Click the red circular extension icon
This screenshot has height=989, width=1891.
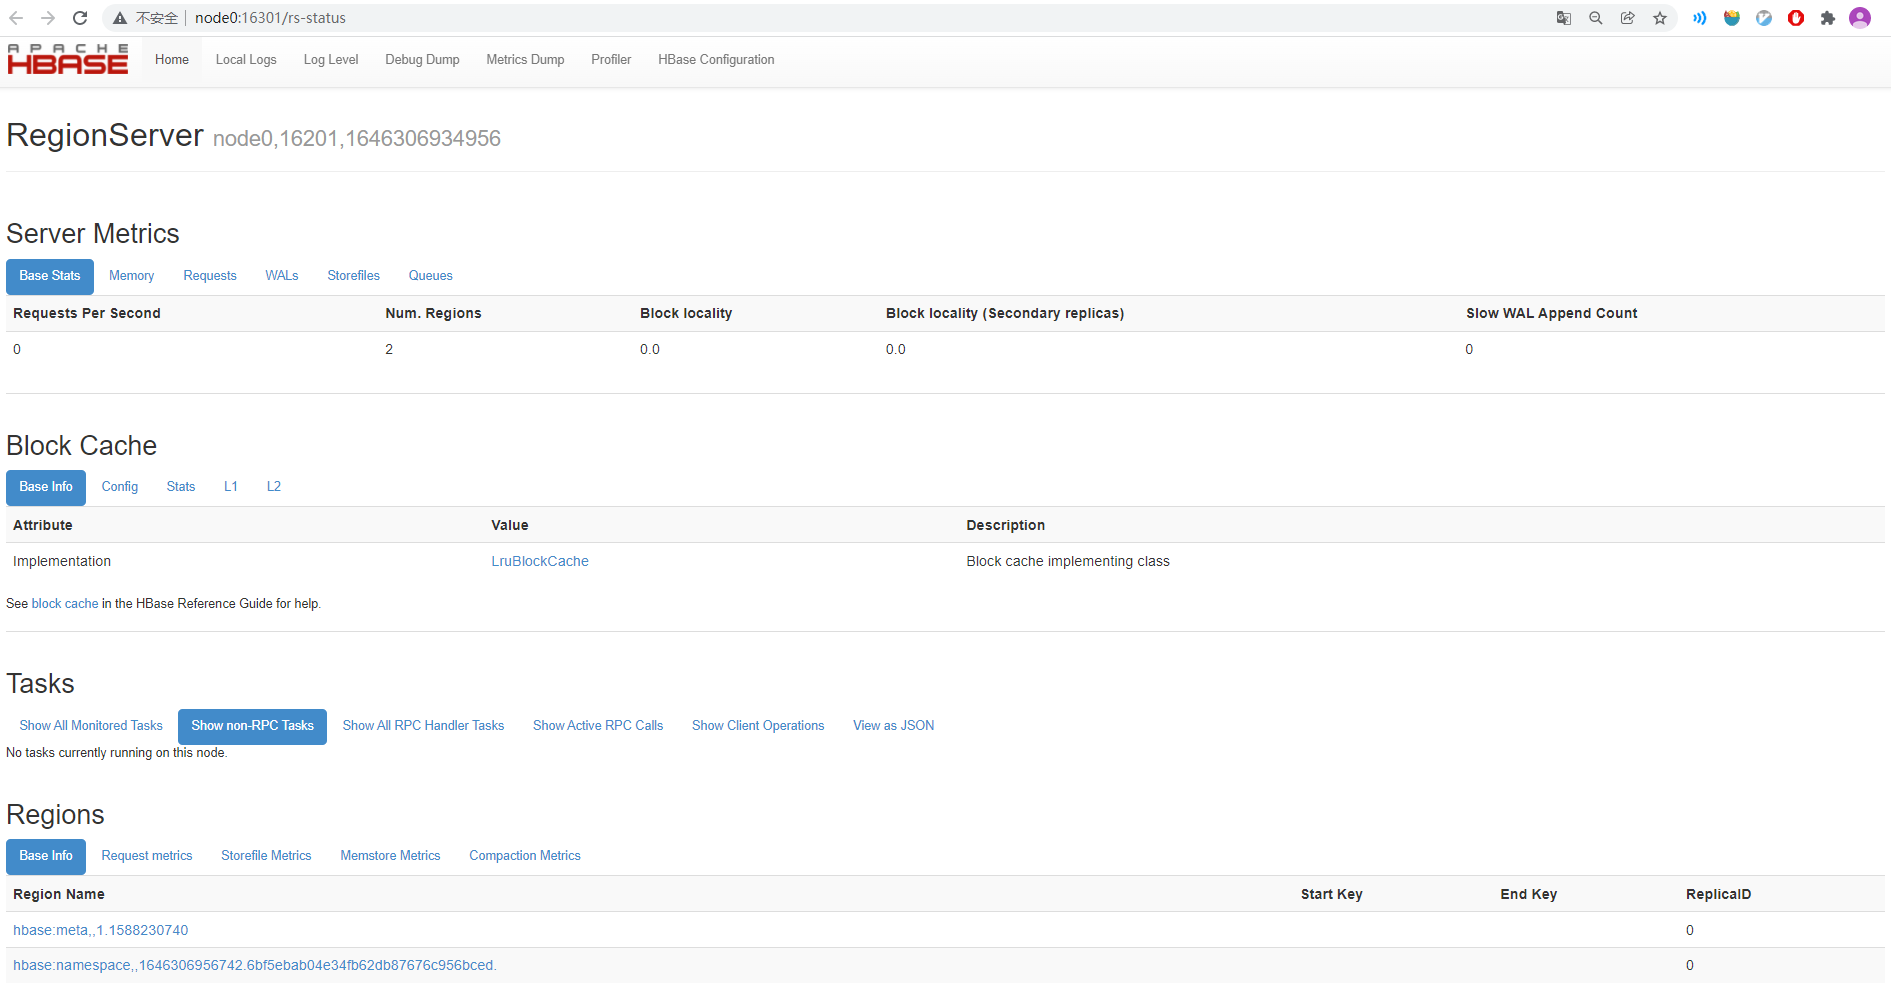click(1796, 18)
